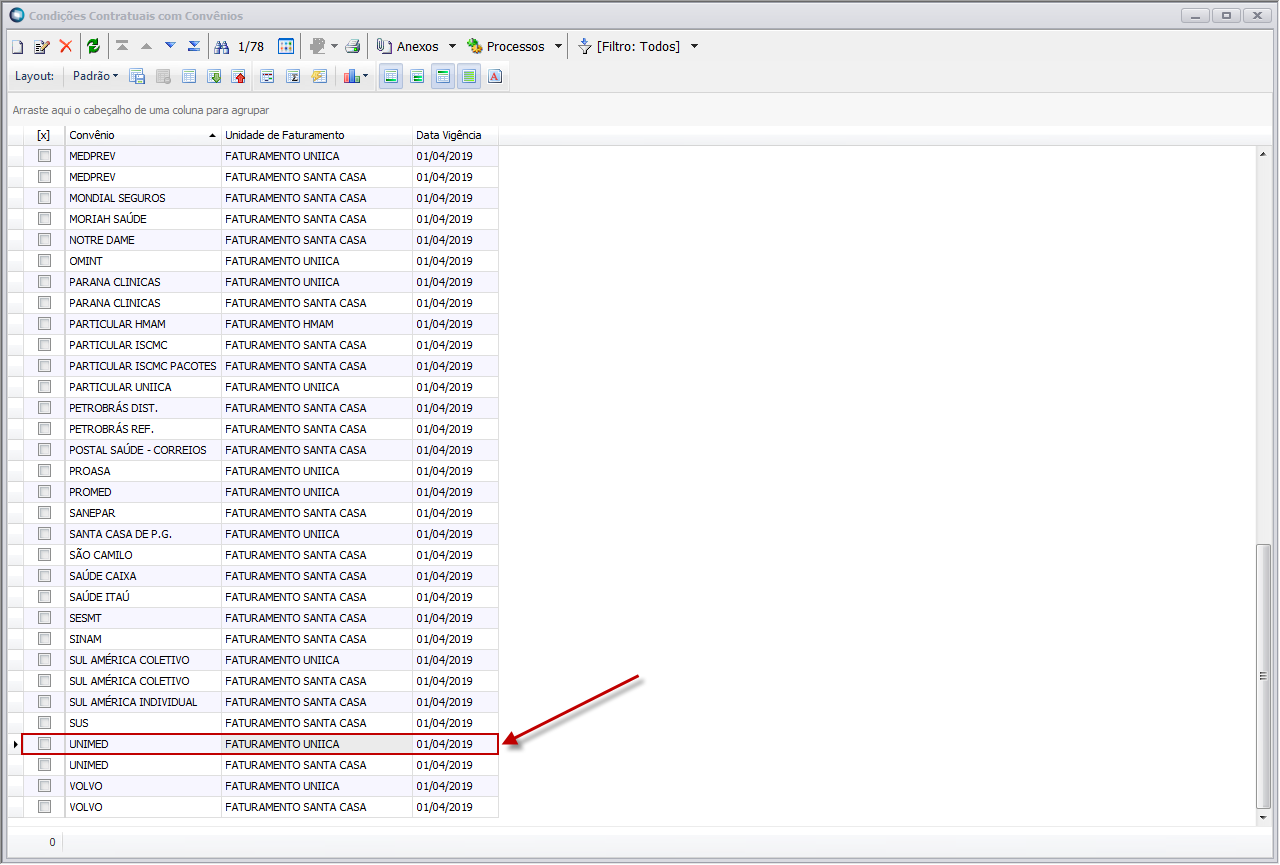Click the PARTICULAR ISCMC PACOTES cell

[143, 366]
